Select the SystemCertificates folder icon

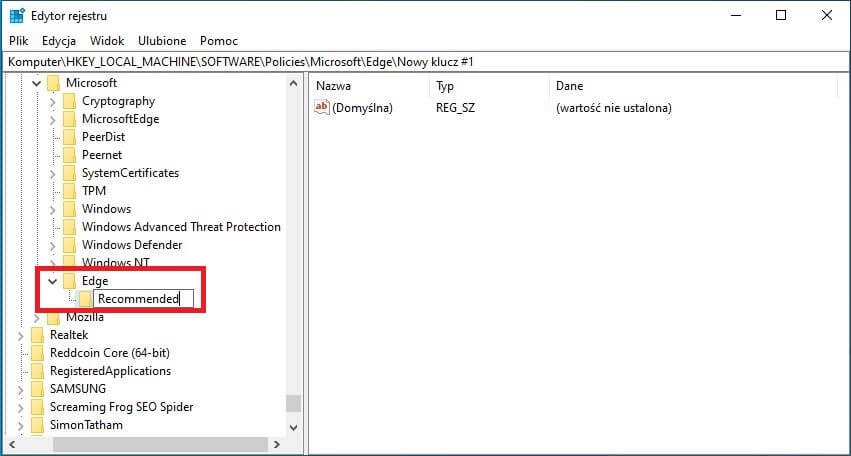(69, 173)
